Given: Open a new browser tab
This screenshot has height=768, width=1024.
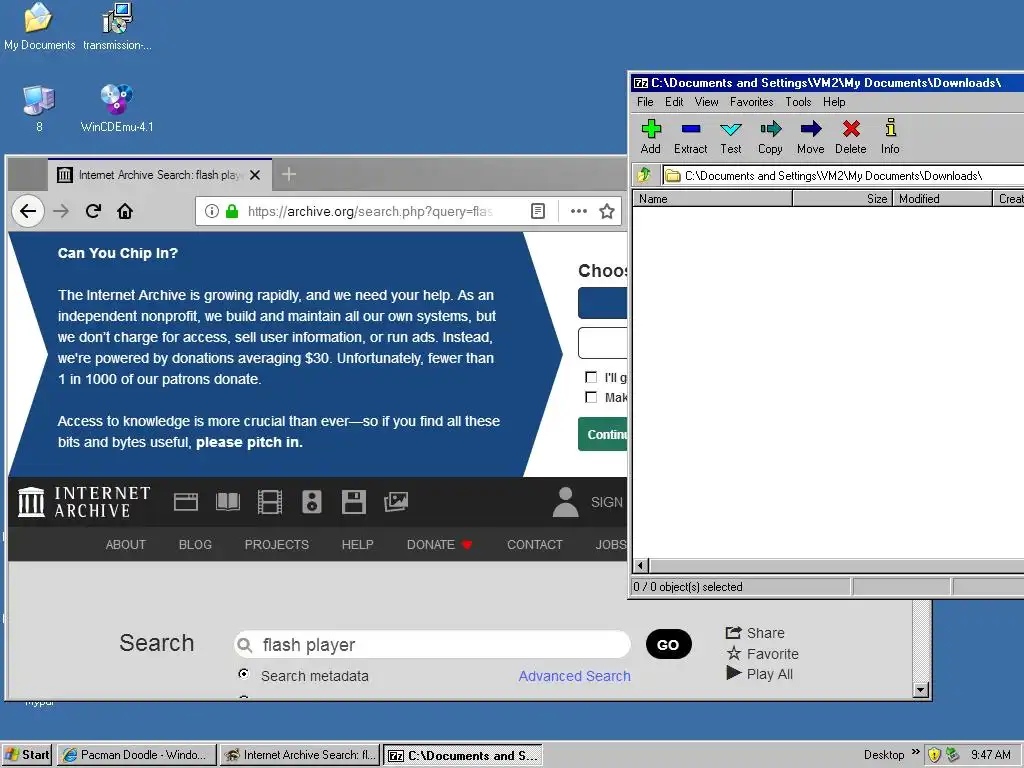Looking at the screenshot, I should point(289,174).
